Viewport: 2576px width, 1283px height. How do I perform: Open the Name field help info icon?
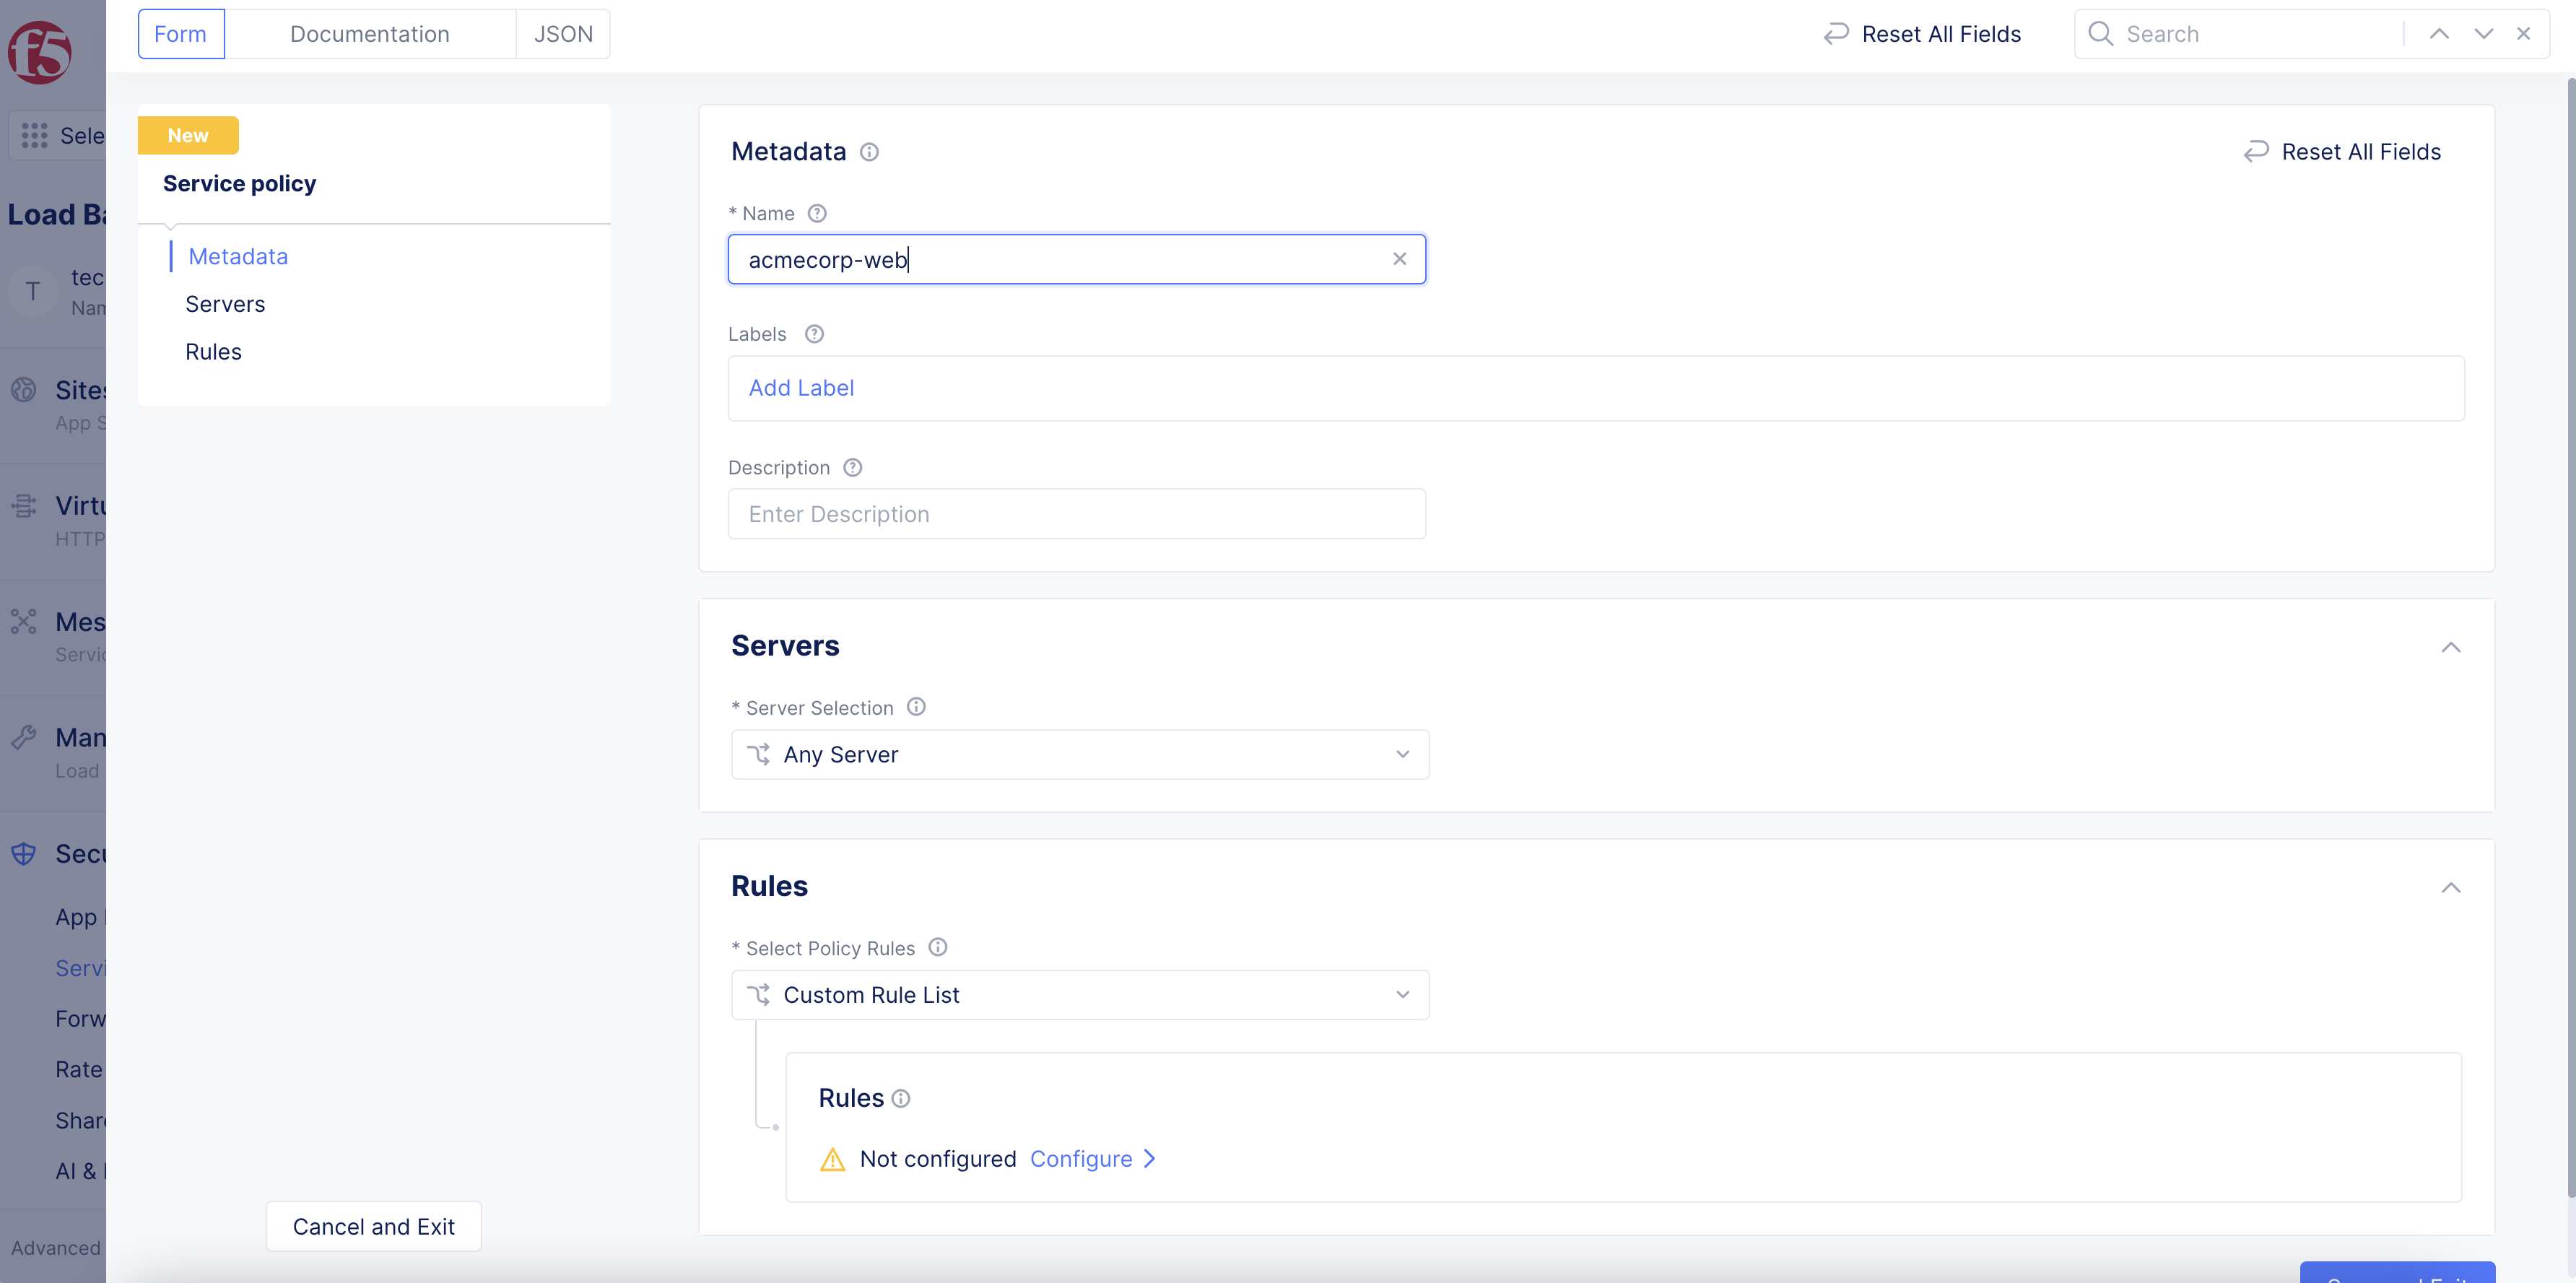click(816, 212)
